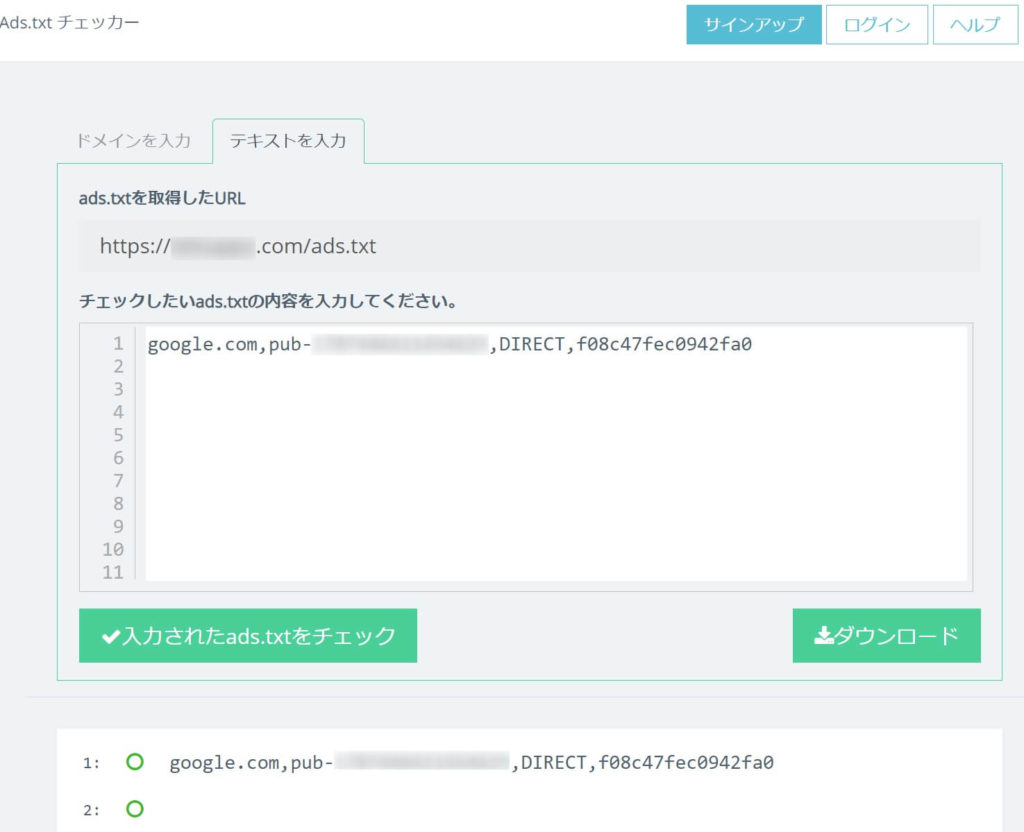Click the サインアップ button
Screen dimensions: 1024x832
(x=754, y=25)
